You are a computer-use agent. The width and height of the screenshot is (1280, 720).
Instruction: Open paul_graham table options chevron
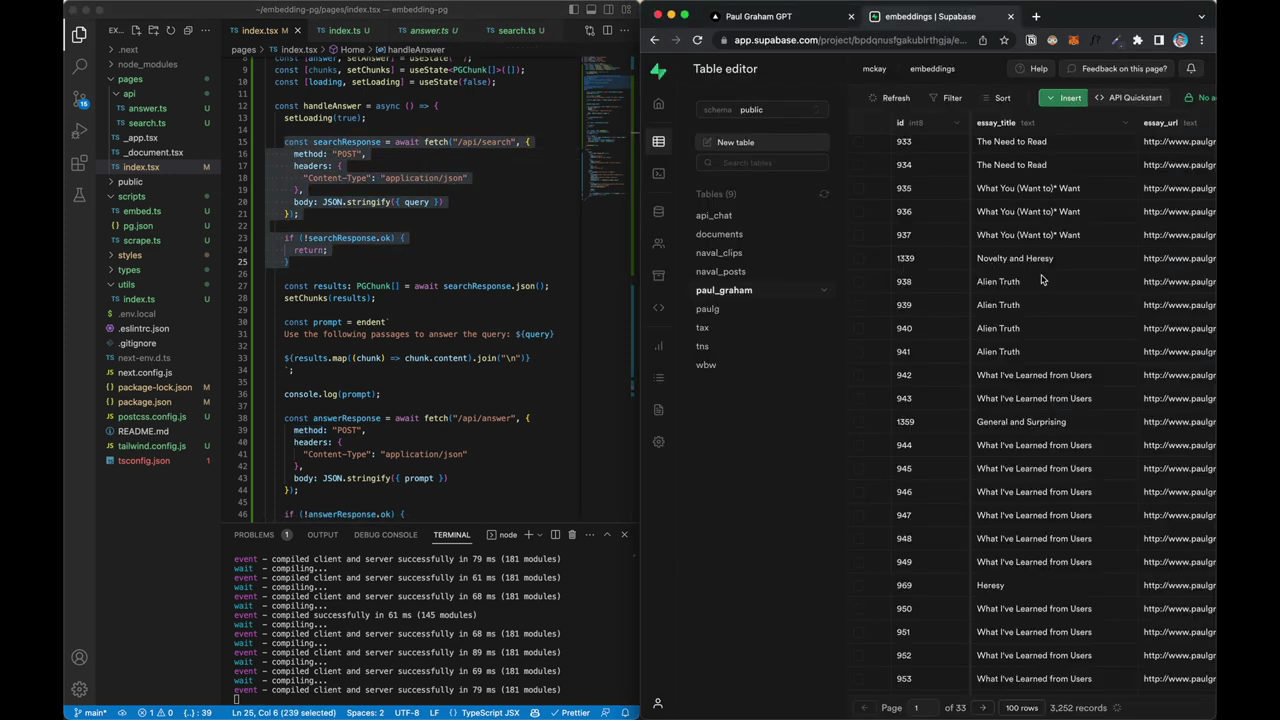(x=824, y=290)
